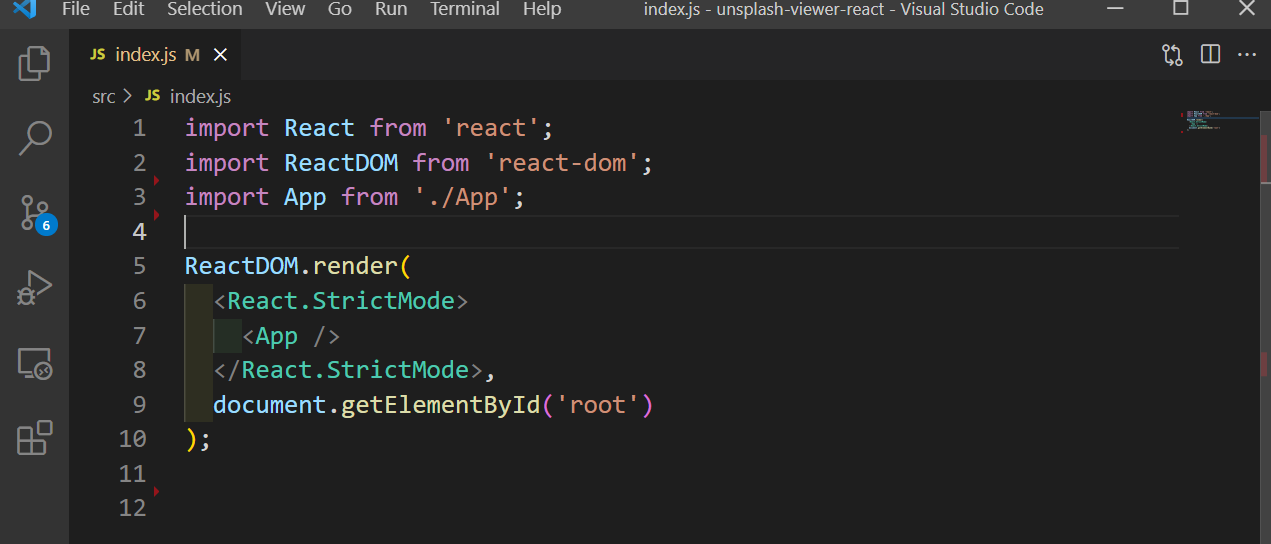
Task: Click line number 1 in gutter
Action: point(139,128)
